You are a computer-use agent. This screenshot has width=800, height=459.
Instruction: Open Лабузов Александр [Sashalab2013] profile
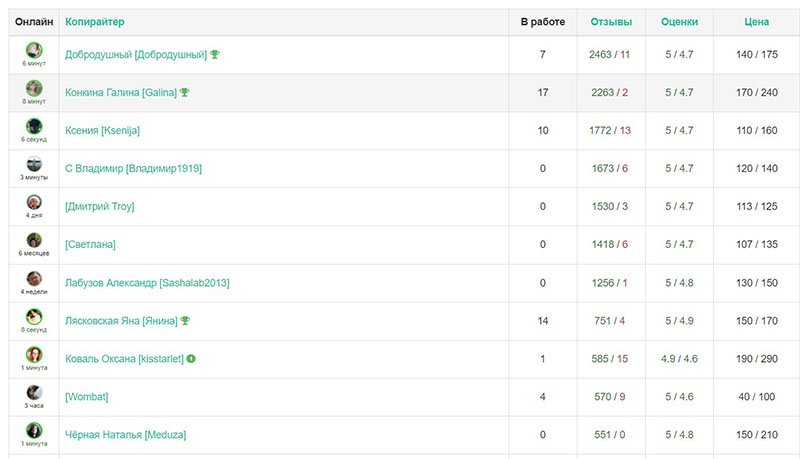tap(147, 283)
